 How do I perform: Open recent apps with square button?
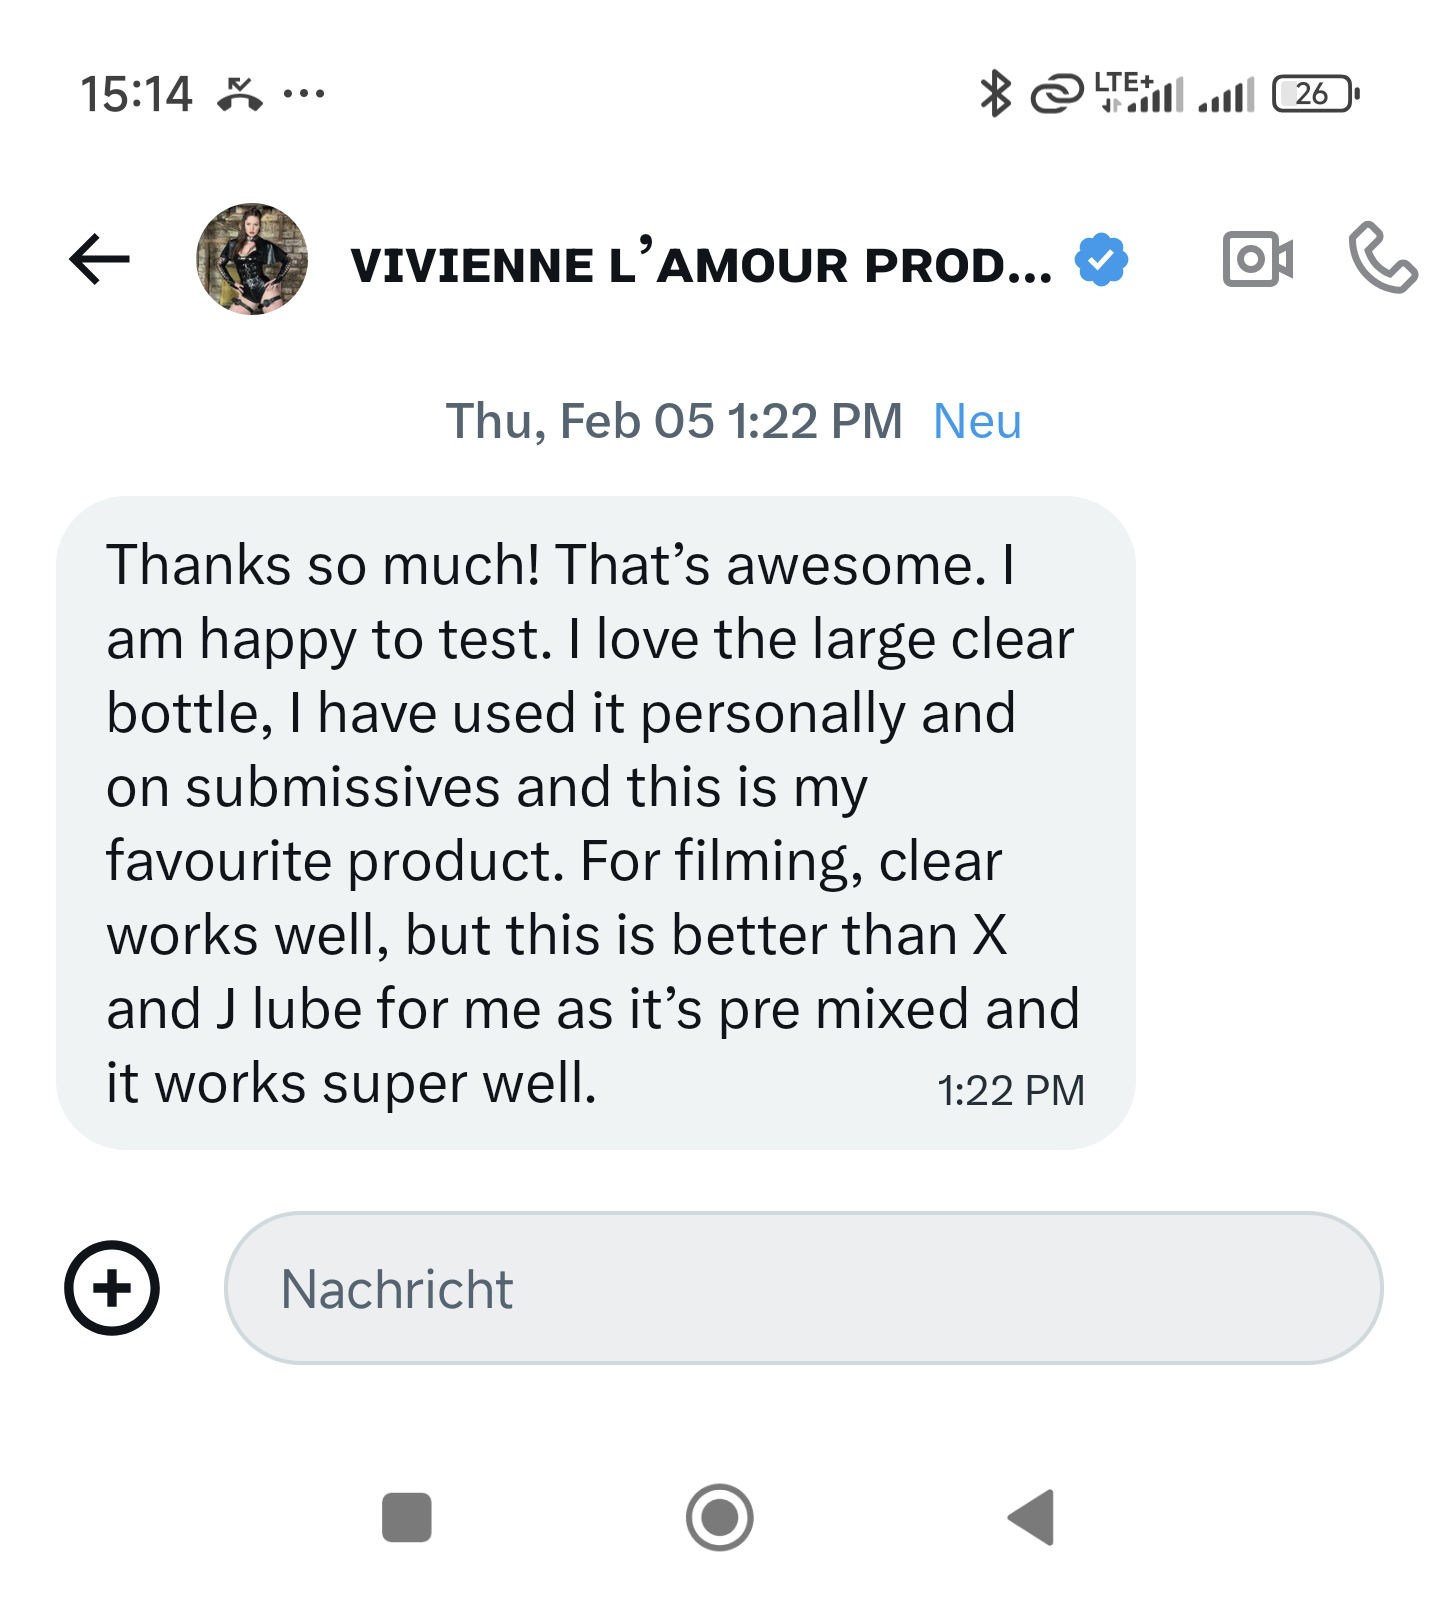(x=407, y=1517)
